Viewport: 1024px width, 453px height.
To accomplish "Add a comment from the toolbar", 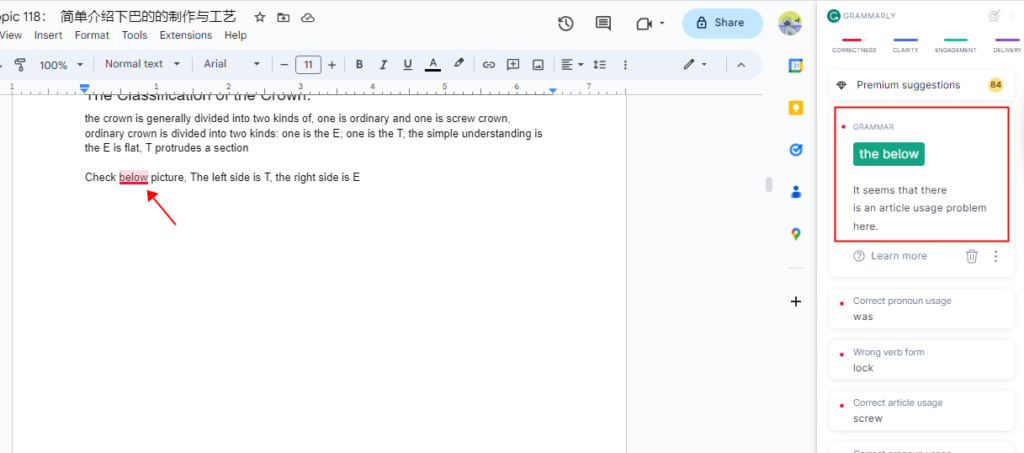I will [x=513, y=65].
